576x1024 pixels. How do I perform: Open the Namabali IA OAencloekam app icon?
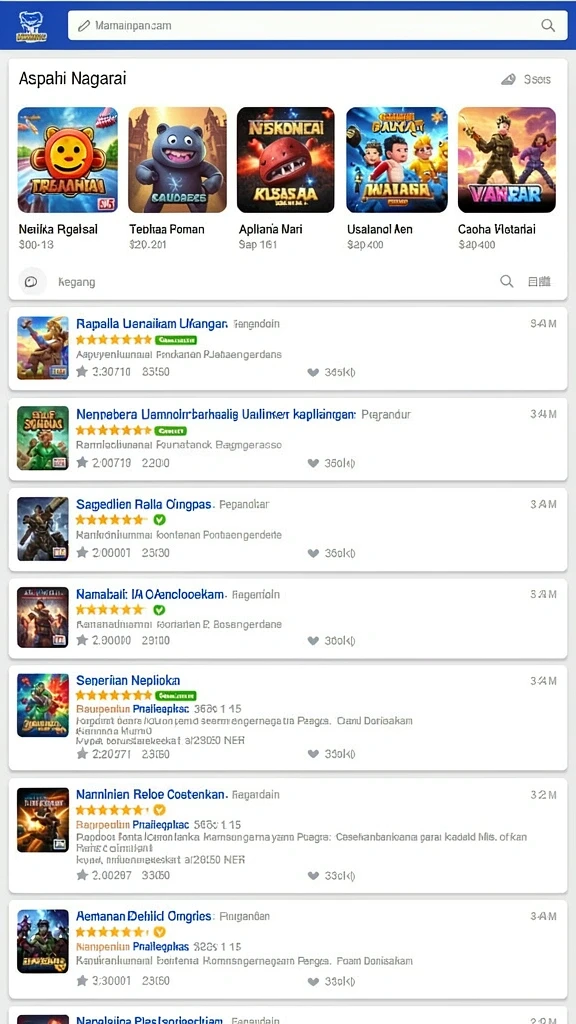tap(42, 617)
